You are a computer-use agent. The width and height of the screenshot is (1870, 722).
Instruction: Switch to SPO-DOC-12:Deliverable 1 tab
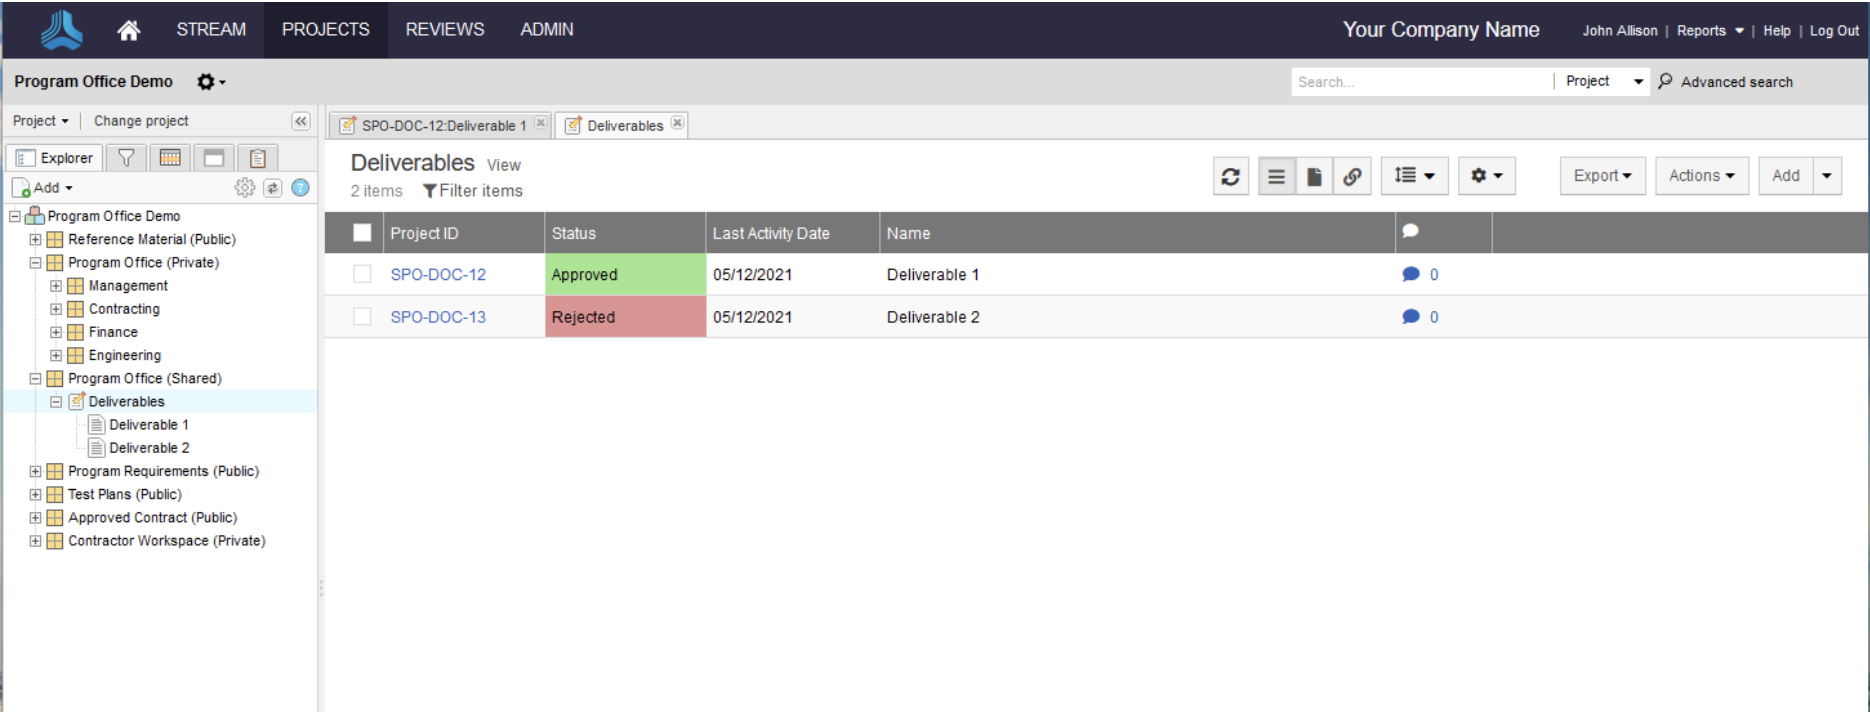pos(442,126)
